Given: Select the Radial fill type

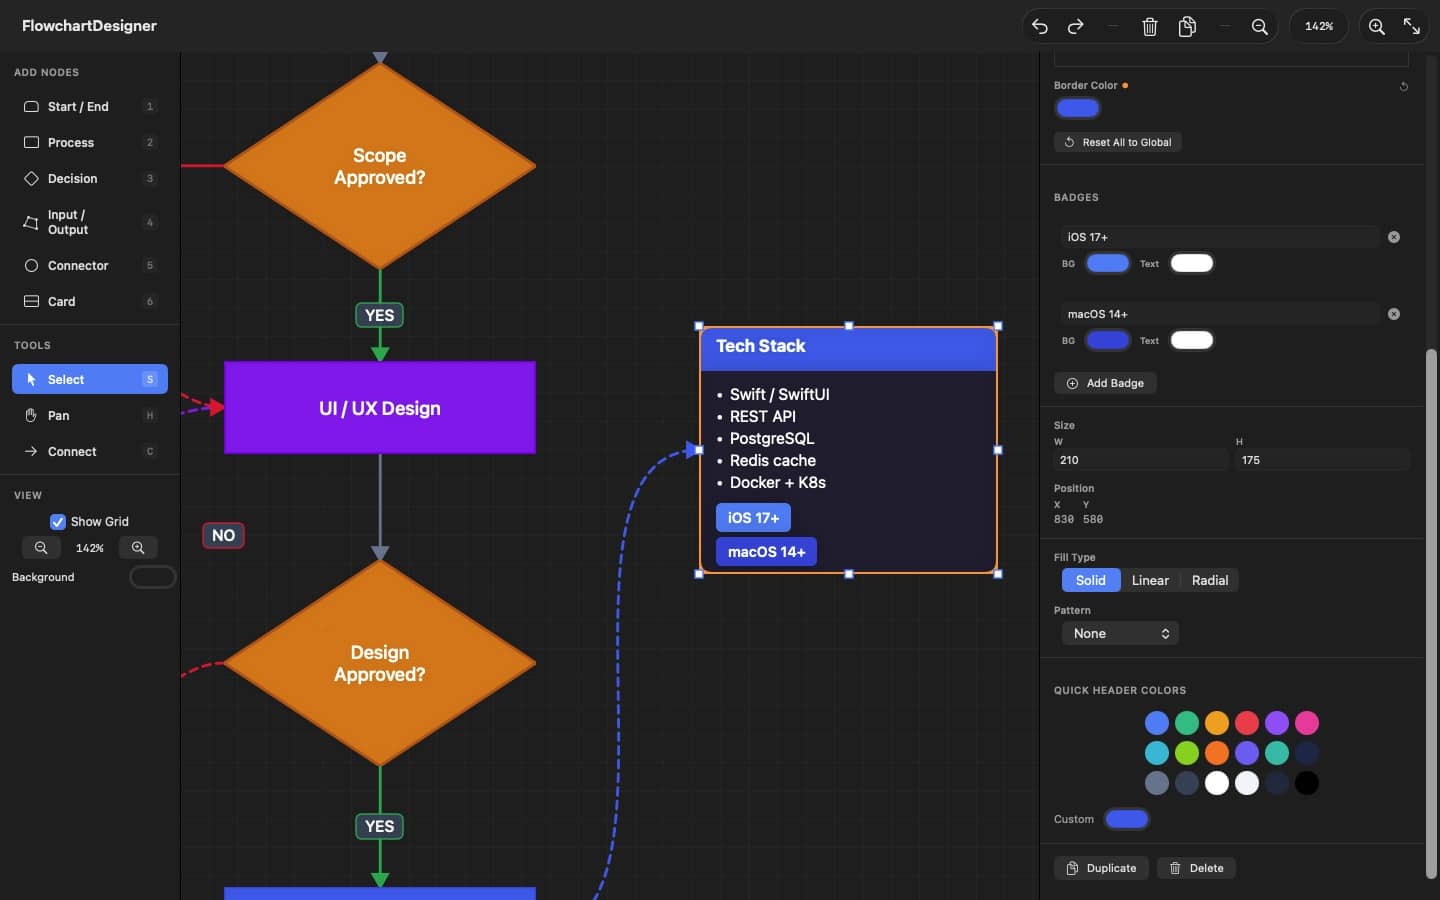Looking at the screenshot, I should coord(1209,581).
